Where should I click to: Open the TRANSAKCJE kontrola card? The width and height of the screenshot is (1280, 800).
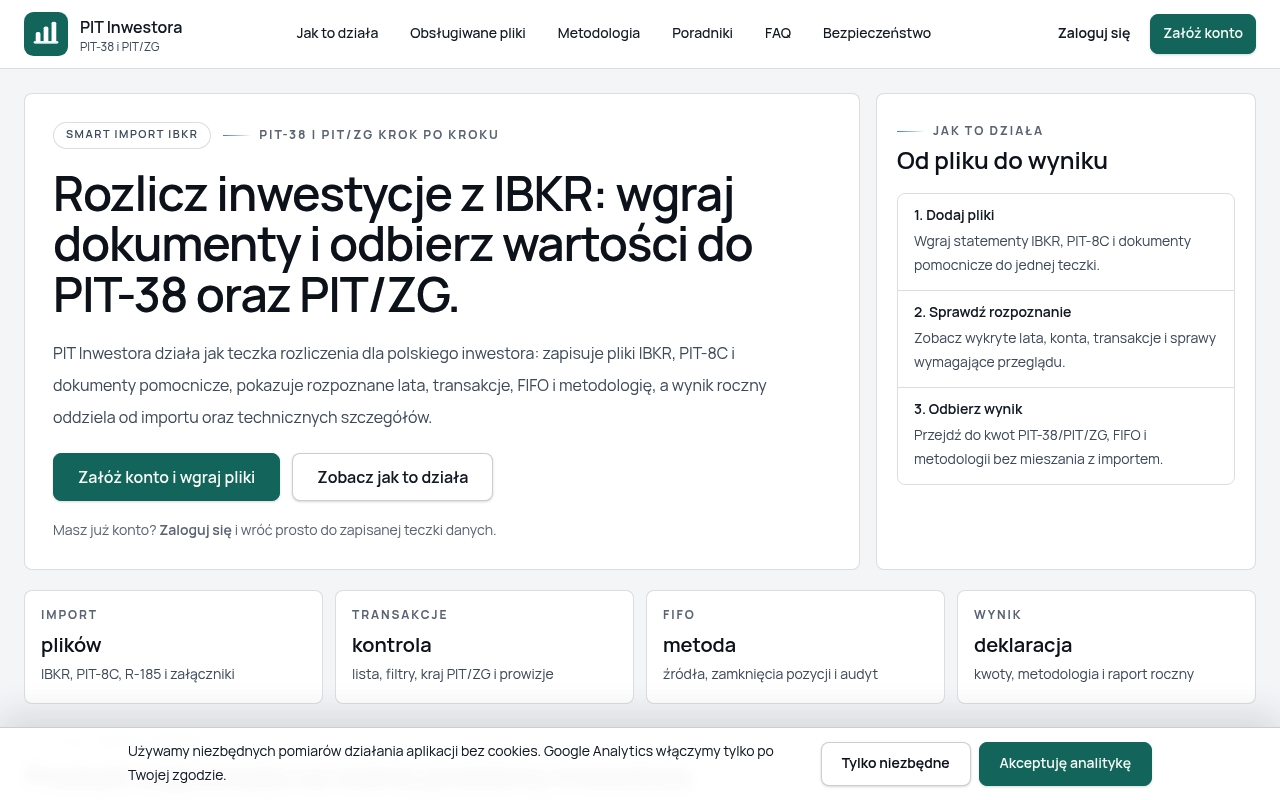pos(485,647)
